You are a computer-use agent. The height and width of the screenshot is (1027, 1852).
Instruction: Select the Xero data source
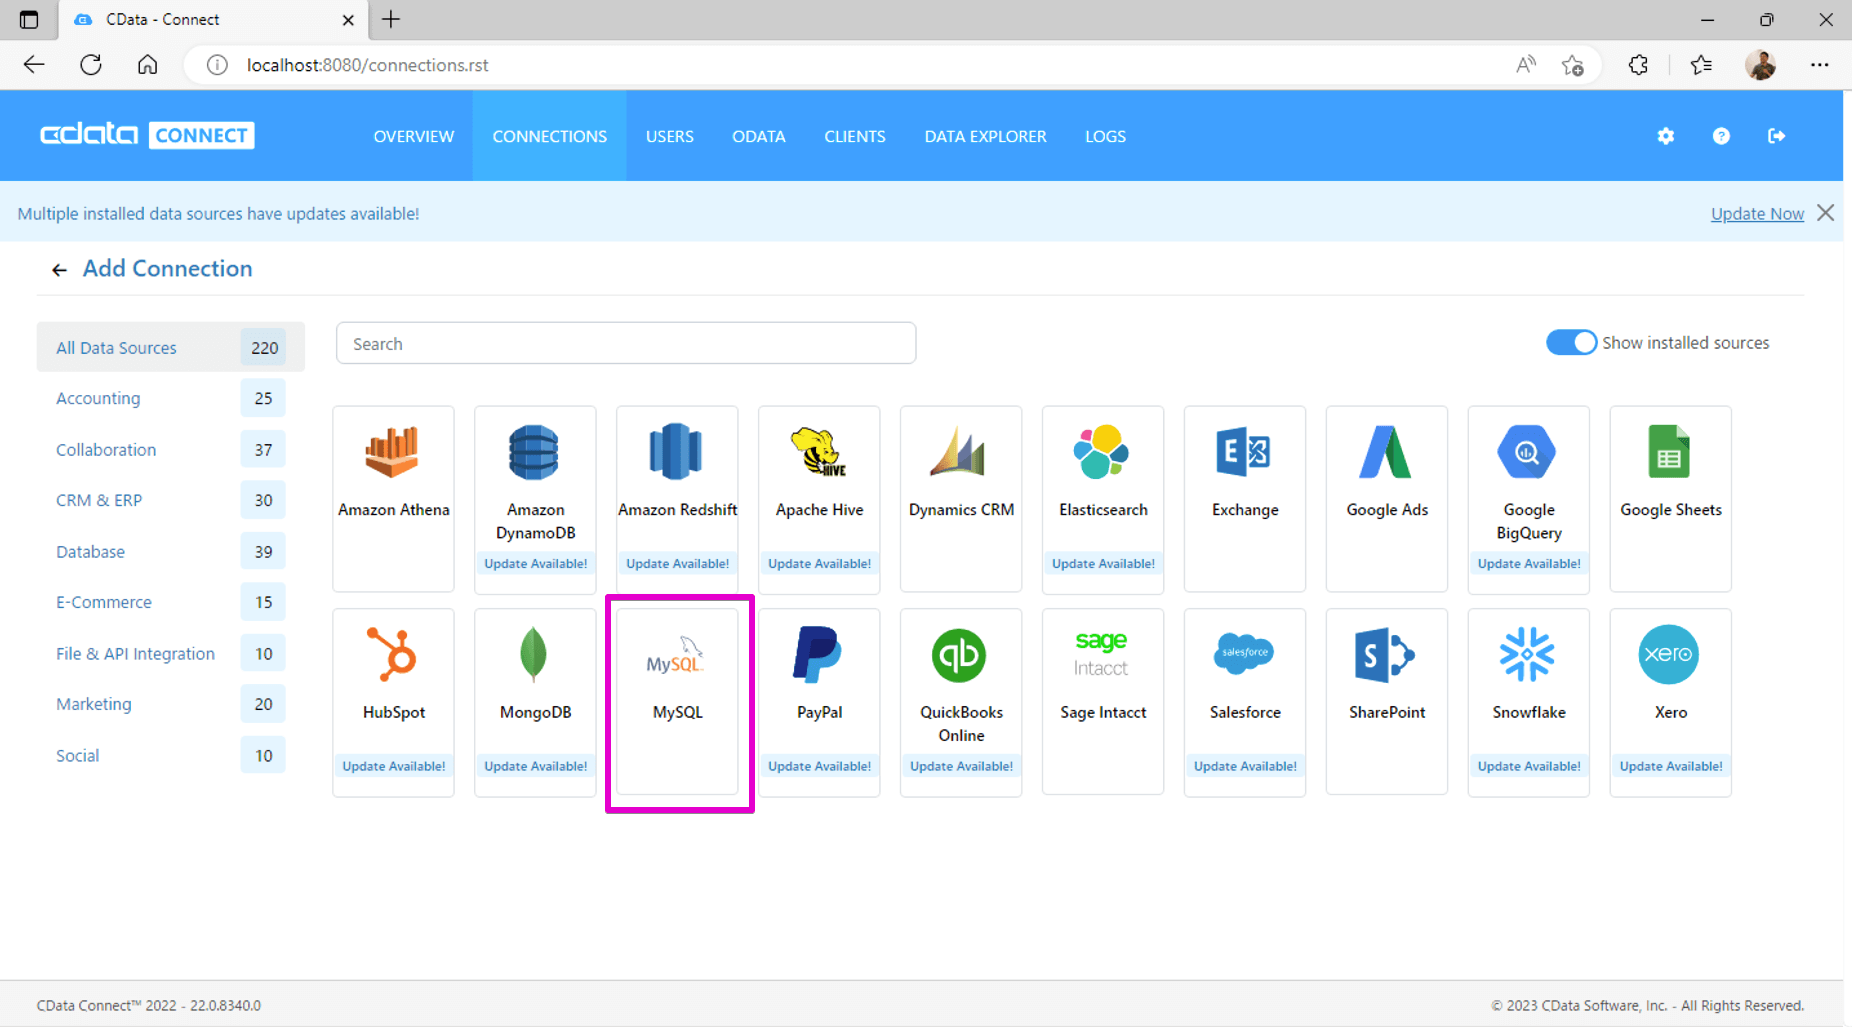[x=1671, y=702]
